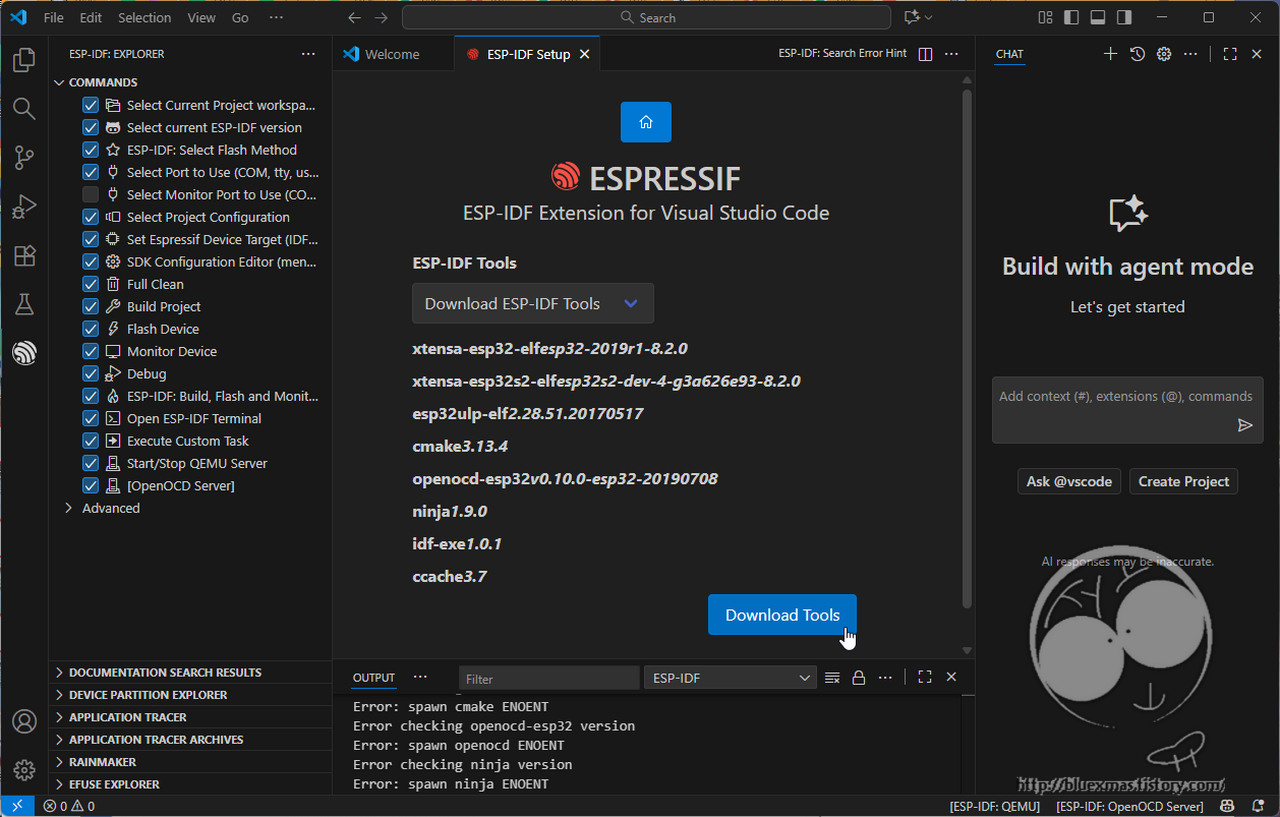Uncheck Full Clean command
This screenshot has width=1280, height=817.
(x=91, y=284)
